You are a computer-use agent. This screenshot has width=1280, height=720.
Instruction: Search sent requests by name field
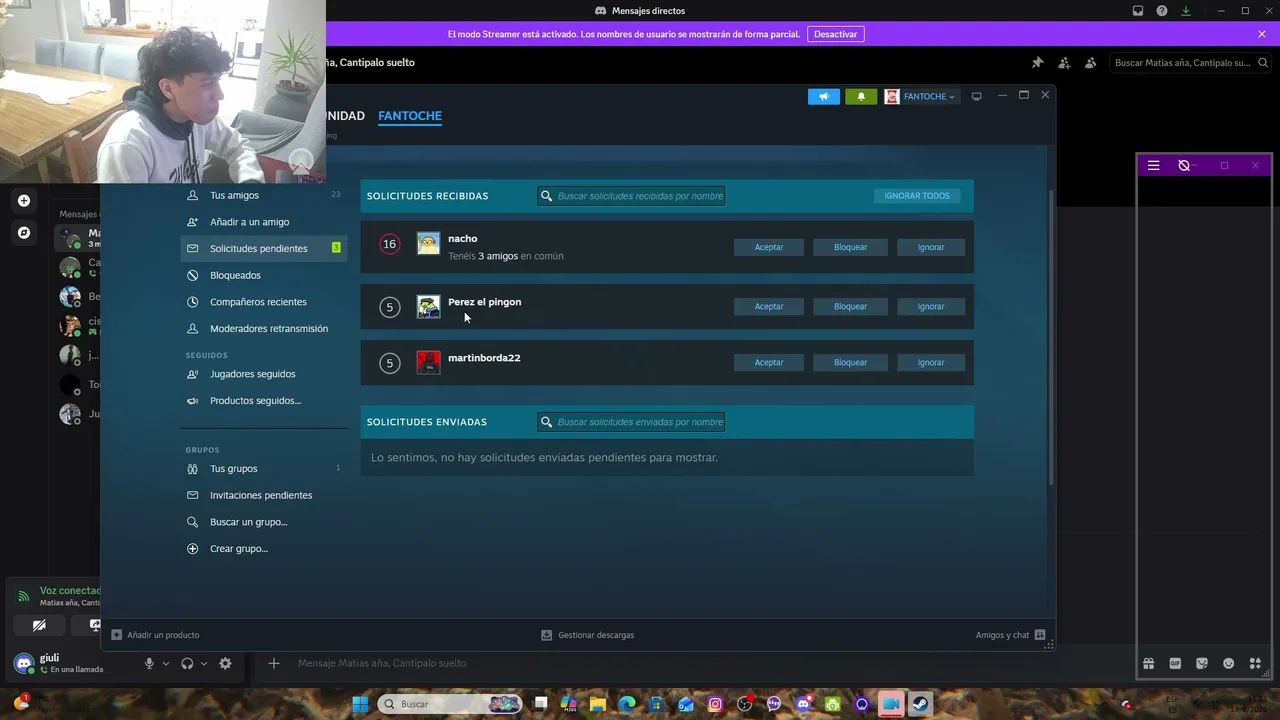coord(631,422)
